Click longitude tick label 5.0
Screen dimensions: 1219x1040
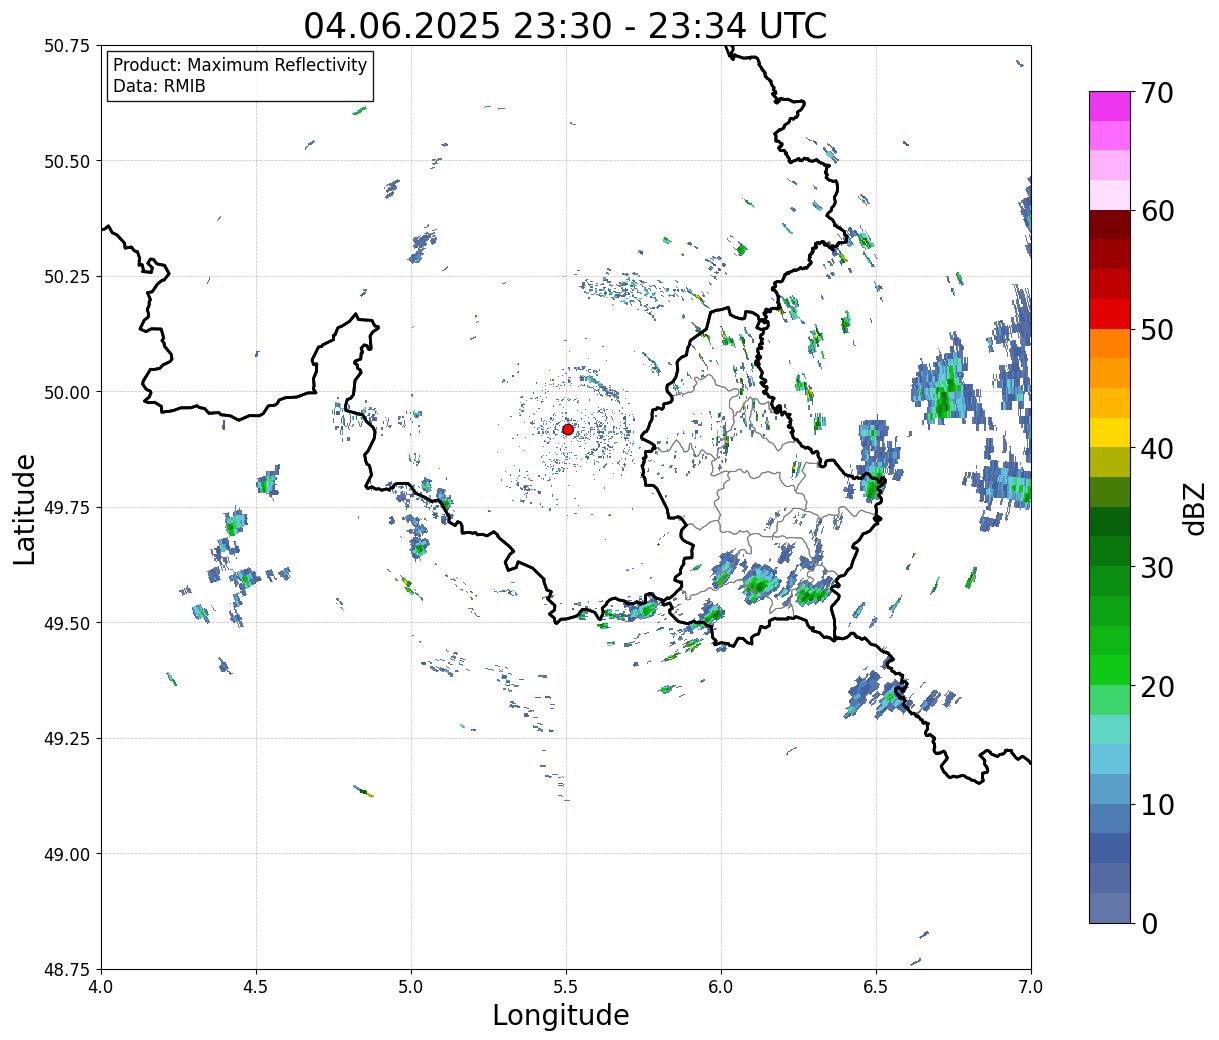[x=411, y=986]
